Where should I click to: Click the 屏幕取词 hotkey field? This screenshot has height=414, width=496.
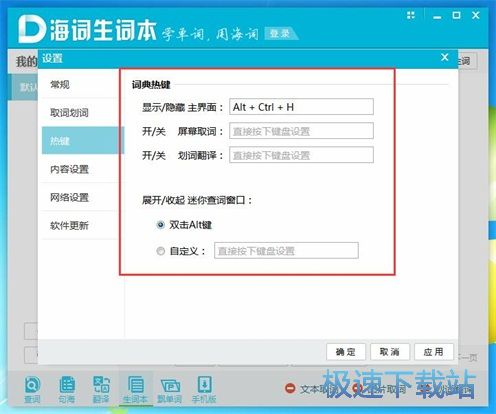(301, 131)
